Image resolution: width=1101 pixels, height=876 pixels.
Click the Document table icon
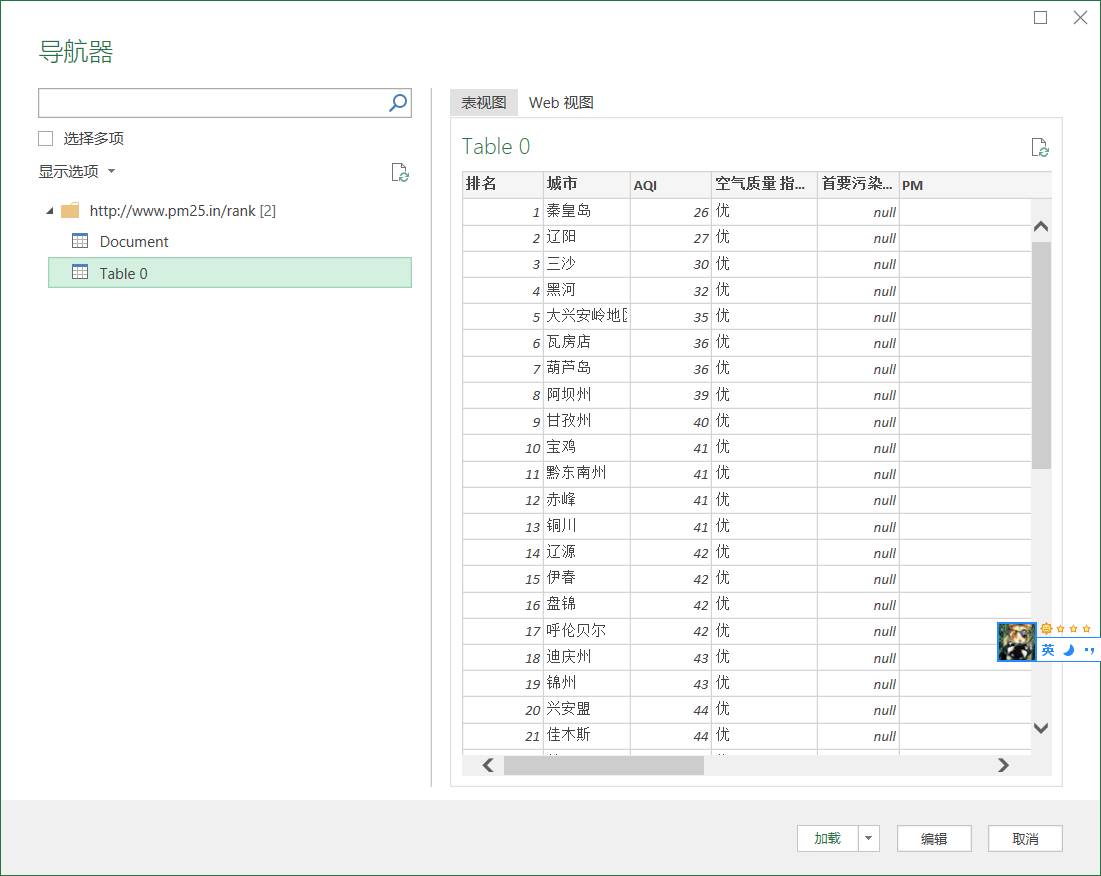coord(80,241)
